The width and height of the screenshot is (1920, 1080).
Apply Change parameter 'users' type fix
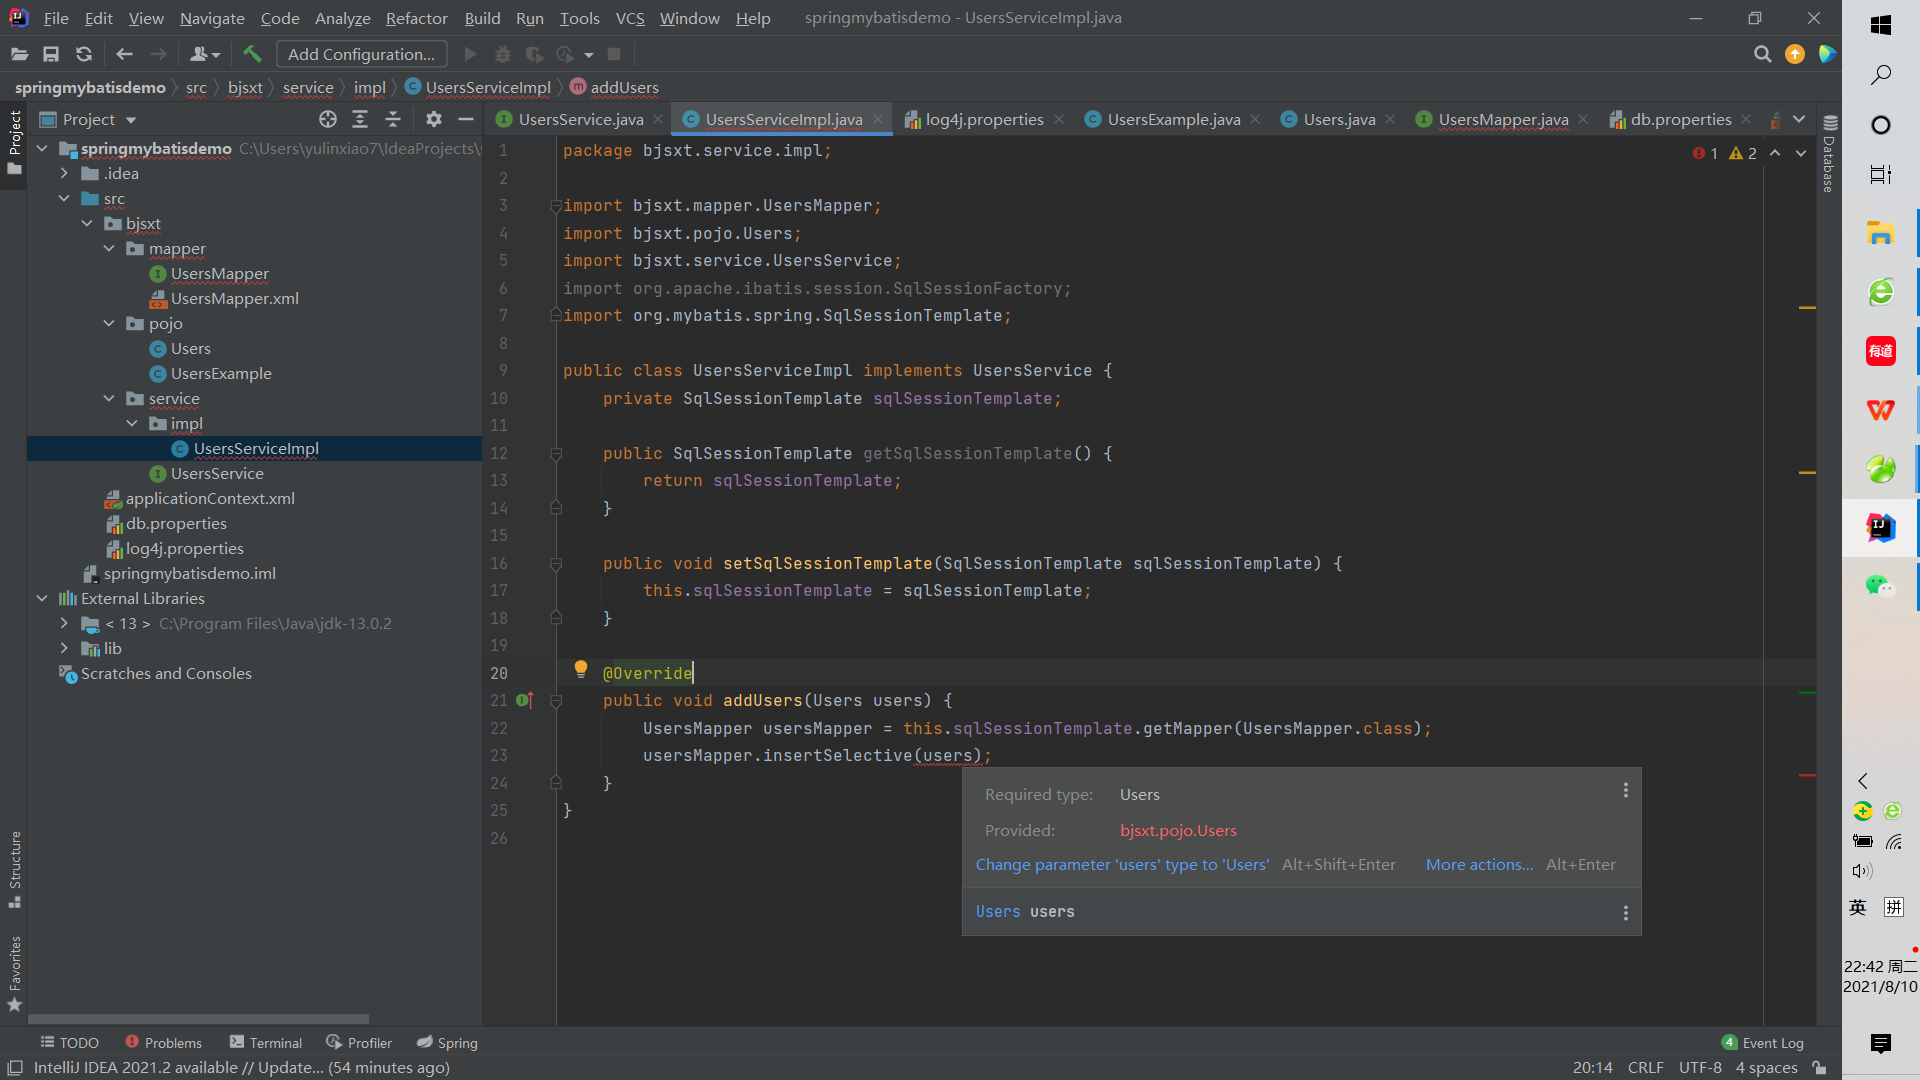pyautogui.click(x=1122, y=864)
